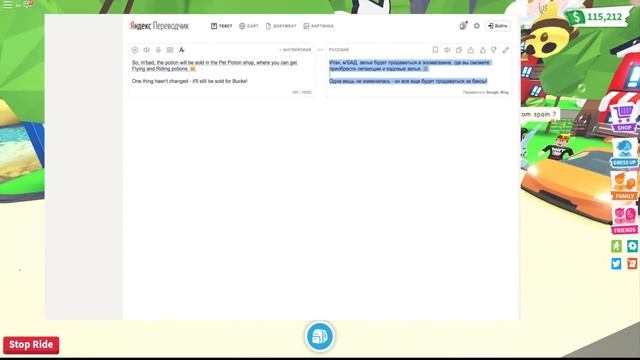Open the backpack inventory button
The height and width of the screenshot is (360, 640).
[320, 337]
